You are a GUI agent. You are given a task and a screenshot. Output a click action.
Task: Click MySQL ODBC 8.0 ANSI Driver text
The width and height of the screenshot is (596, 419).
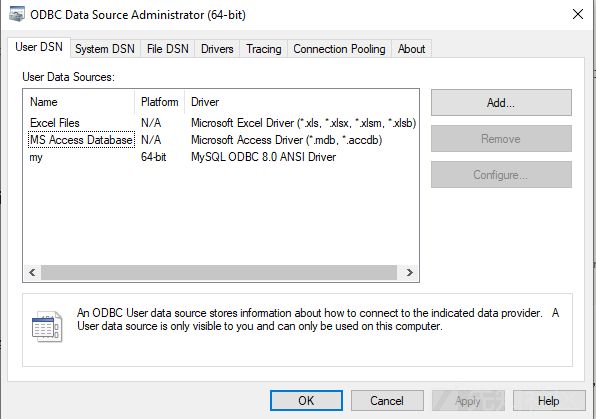tap(263, 157)
